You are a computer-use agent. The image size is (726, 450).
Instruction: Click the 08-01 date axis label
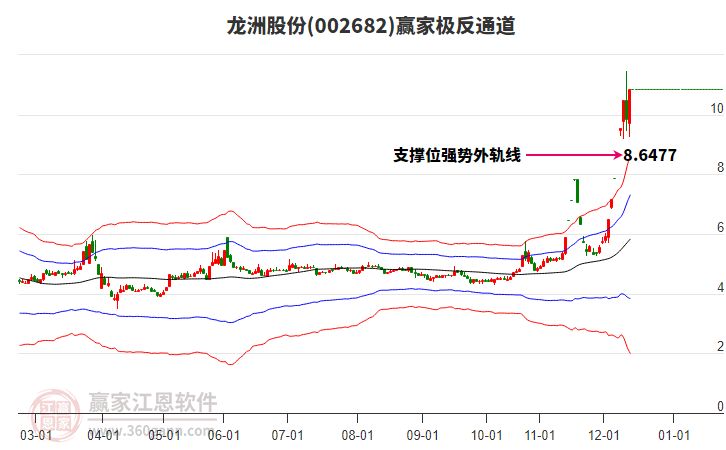357,435
